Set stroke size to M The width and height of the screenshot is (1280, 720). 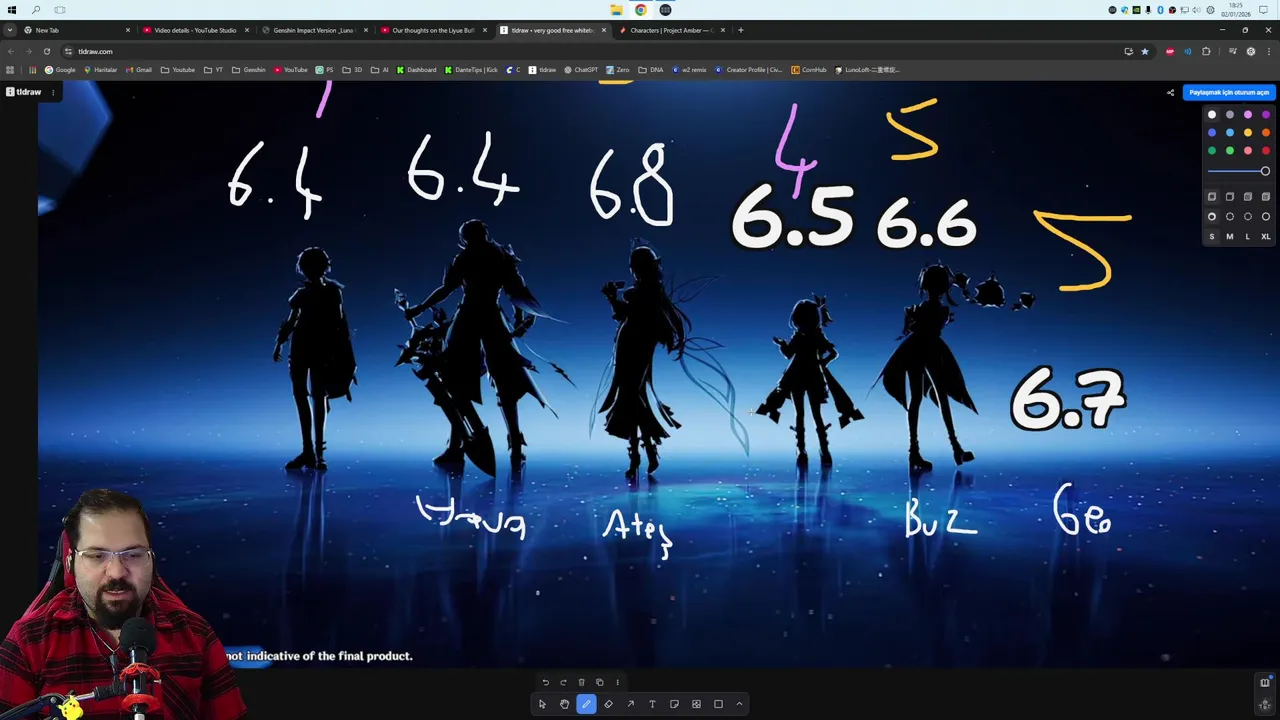(x=1230, y=237)
